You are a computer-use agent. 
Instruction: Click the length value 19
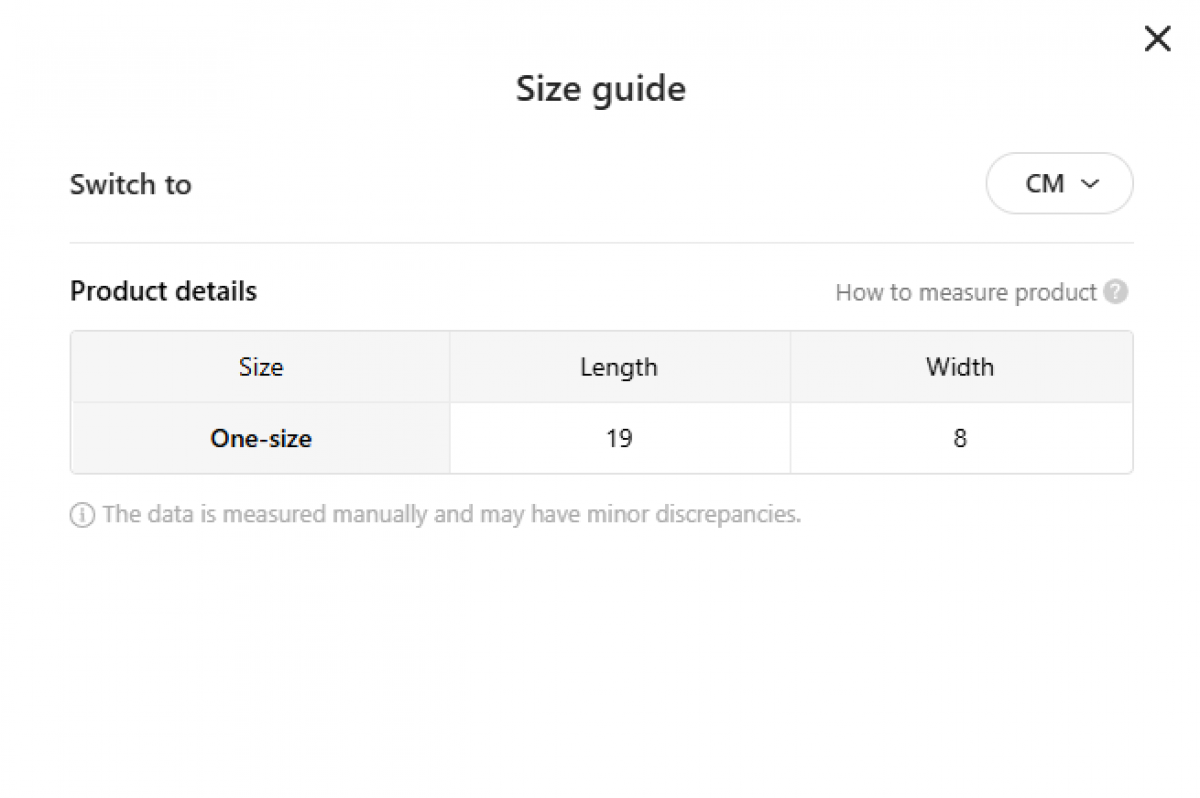pos(619,438)
